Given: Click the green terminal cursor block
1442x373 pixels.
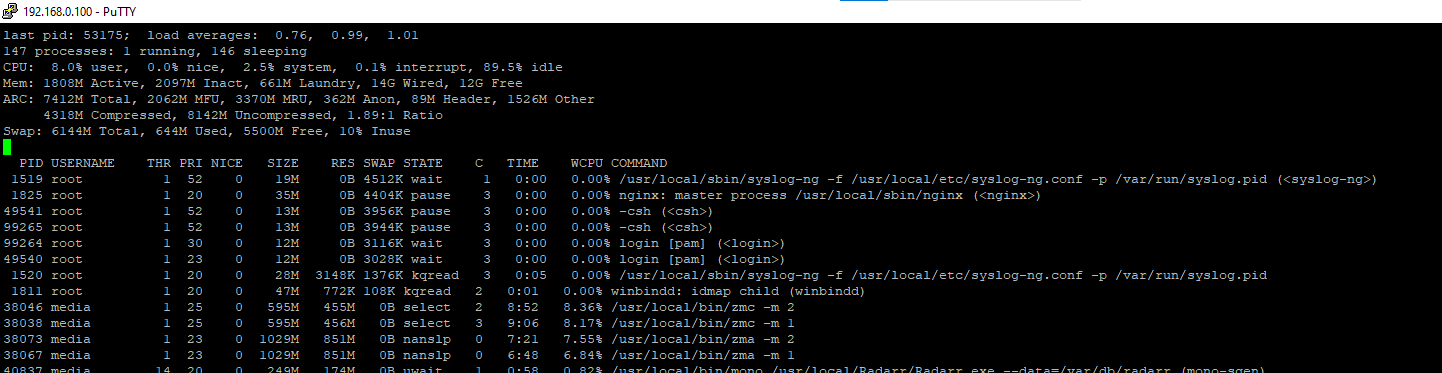Looking at the screenshot, I should click(7, 147).
